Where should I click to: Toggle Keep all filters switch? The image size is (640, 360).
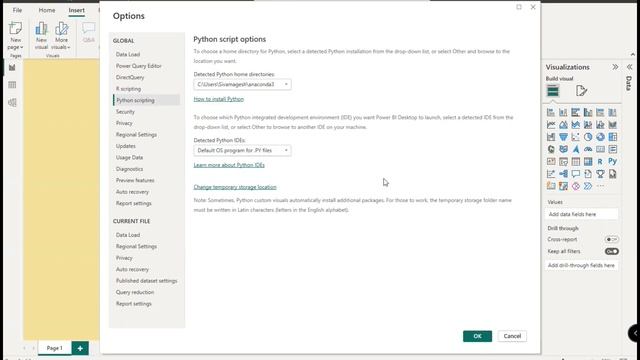click(611, 251)
